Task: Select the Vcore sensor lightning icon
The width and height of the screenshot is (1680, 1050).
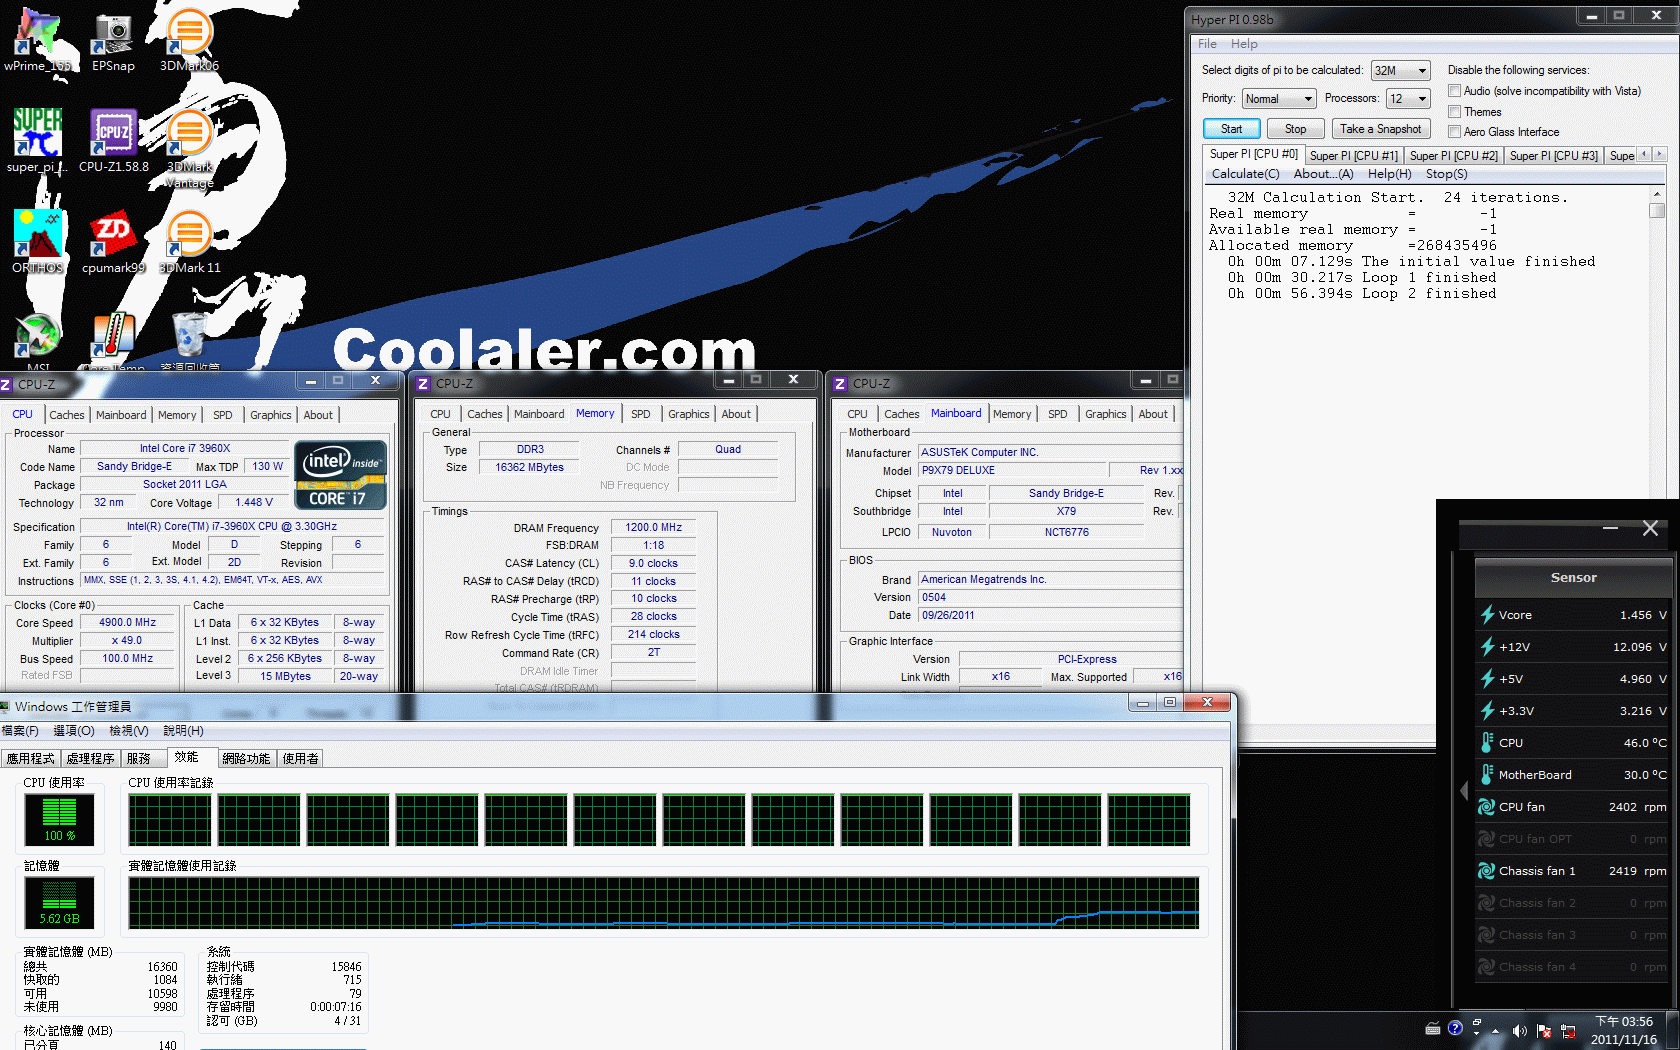Action: [1487, 615]
